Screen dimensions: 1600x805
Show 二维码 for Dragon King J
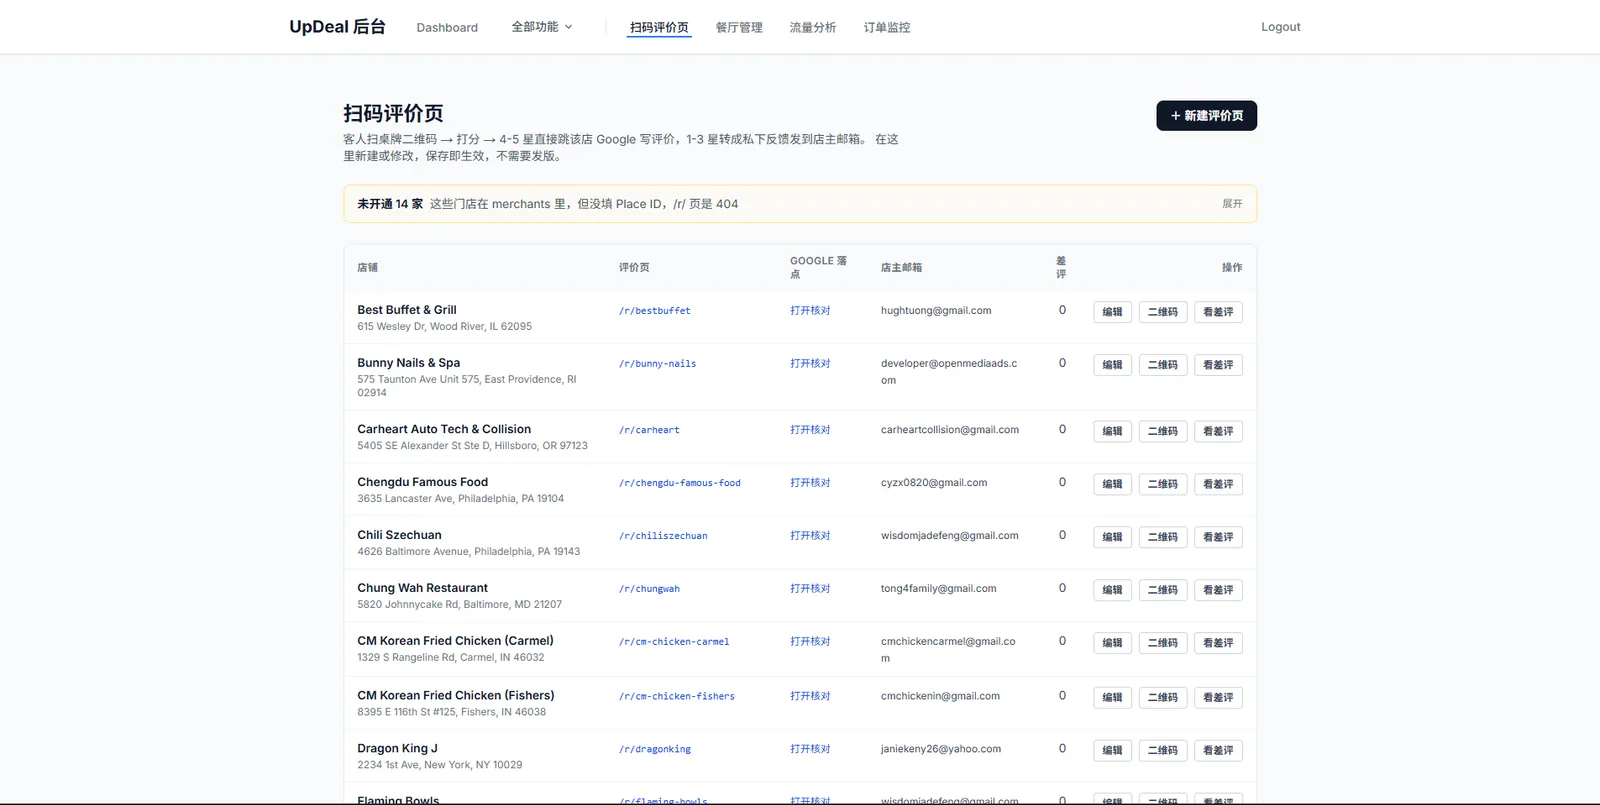(x=1163, y=750)
